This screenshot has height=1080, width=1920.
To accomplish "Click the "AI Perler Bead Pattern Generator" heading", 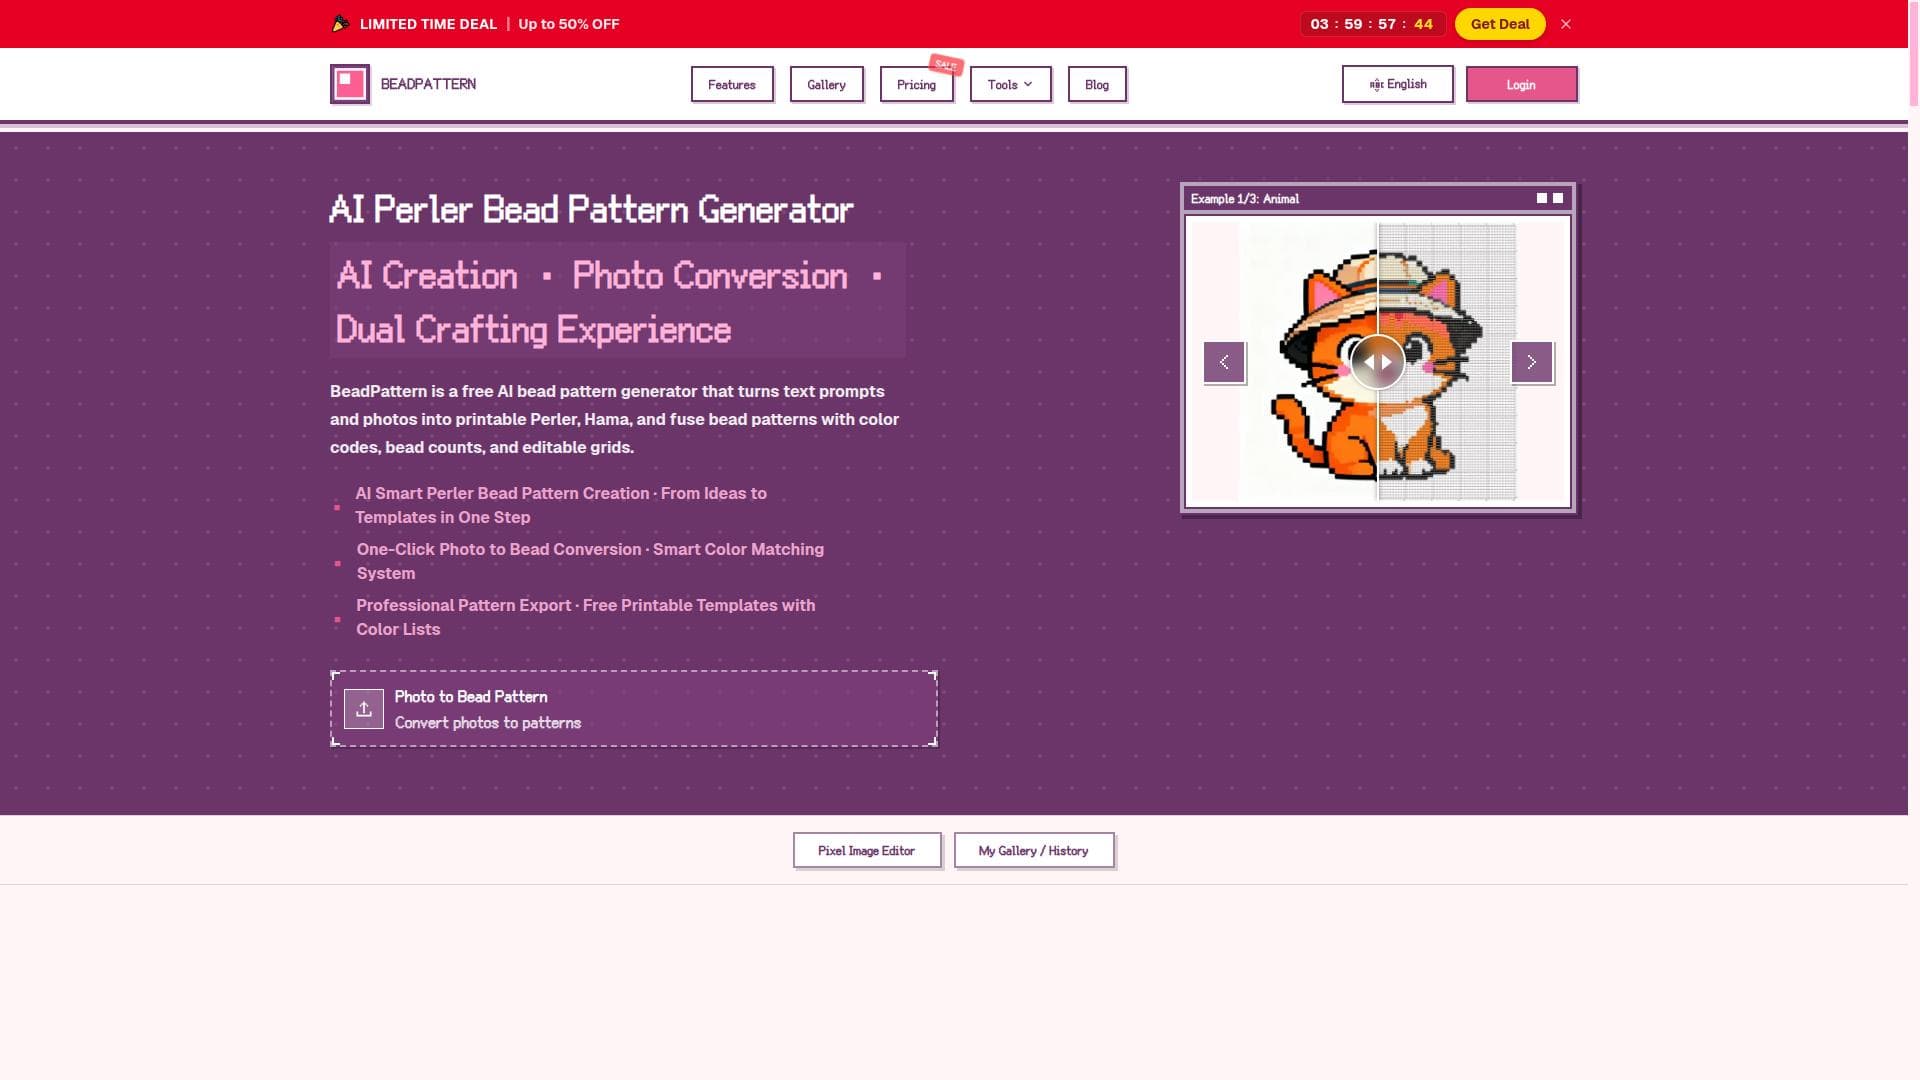I will [x=591, y=209].
